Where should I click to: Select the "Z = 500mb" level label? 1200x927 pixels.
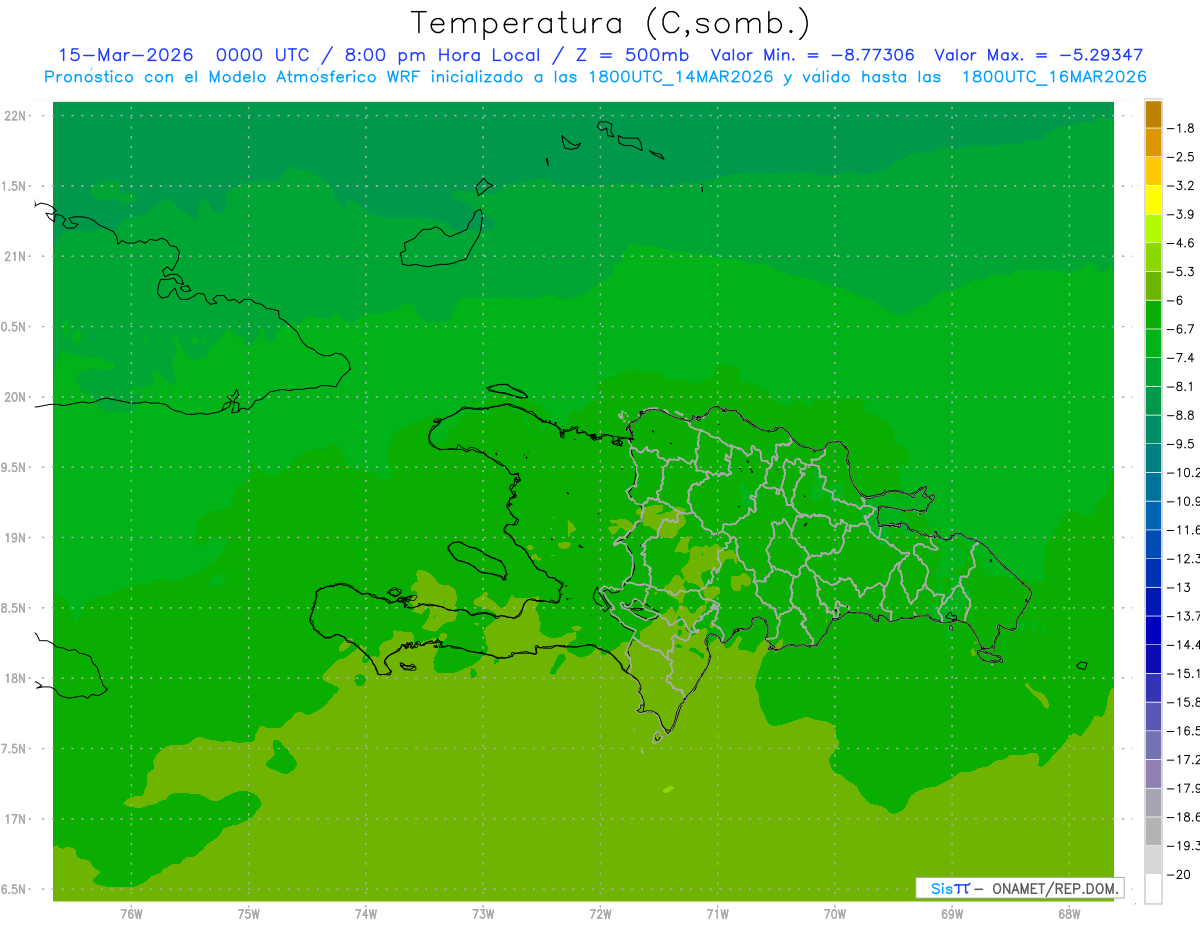click(x=631, y=55)
